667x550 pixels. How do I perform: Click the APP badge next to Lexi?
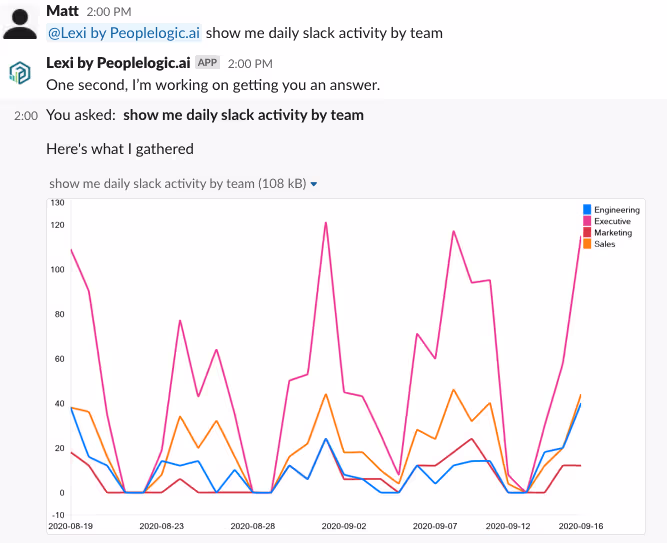[208, 63]
